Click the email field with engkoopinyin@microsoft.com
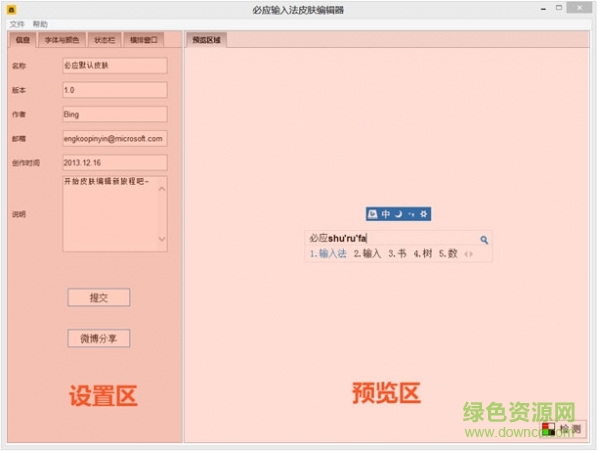 coord(115,138)
